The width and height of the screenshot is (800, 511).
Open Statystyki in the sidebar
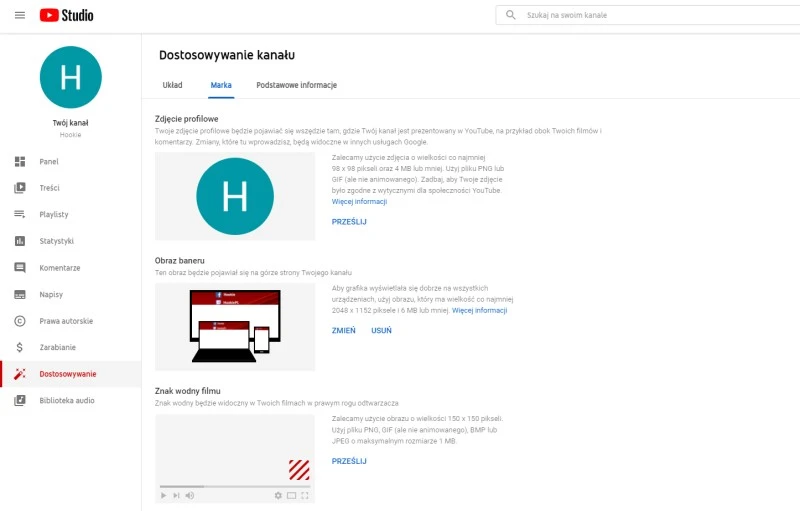[x=57, y=241]
